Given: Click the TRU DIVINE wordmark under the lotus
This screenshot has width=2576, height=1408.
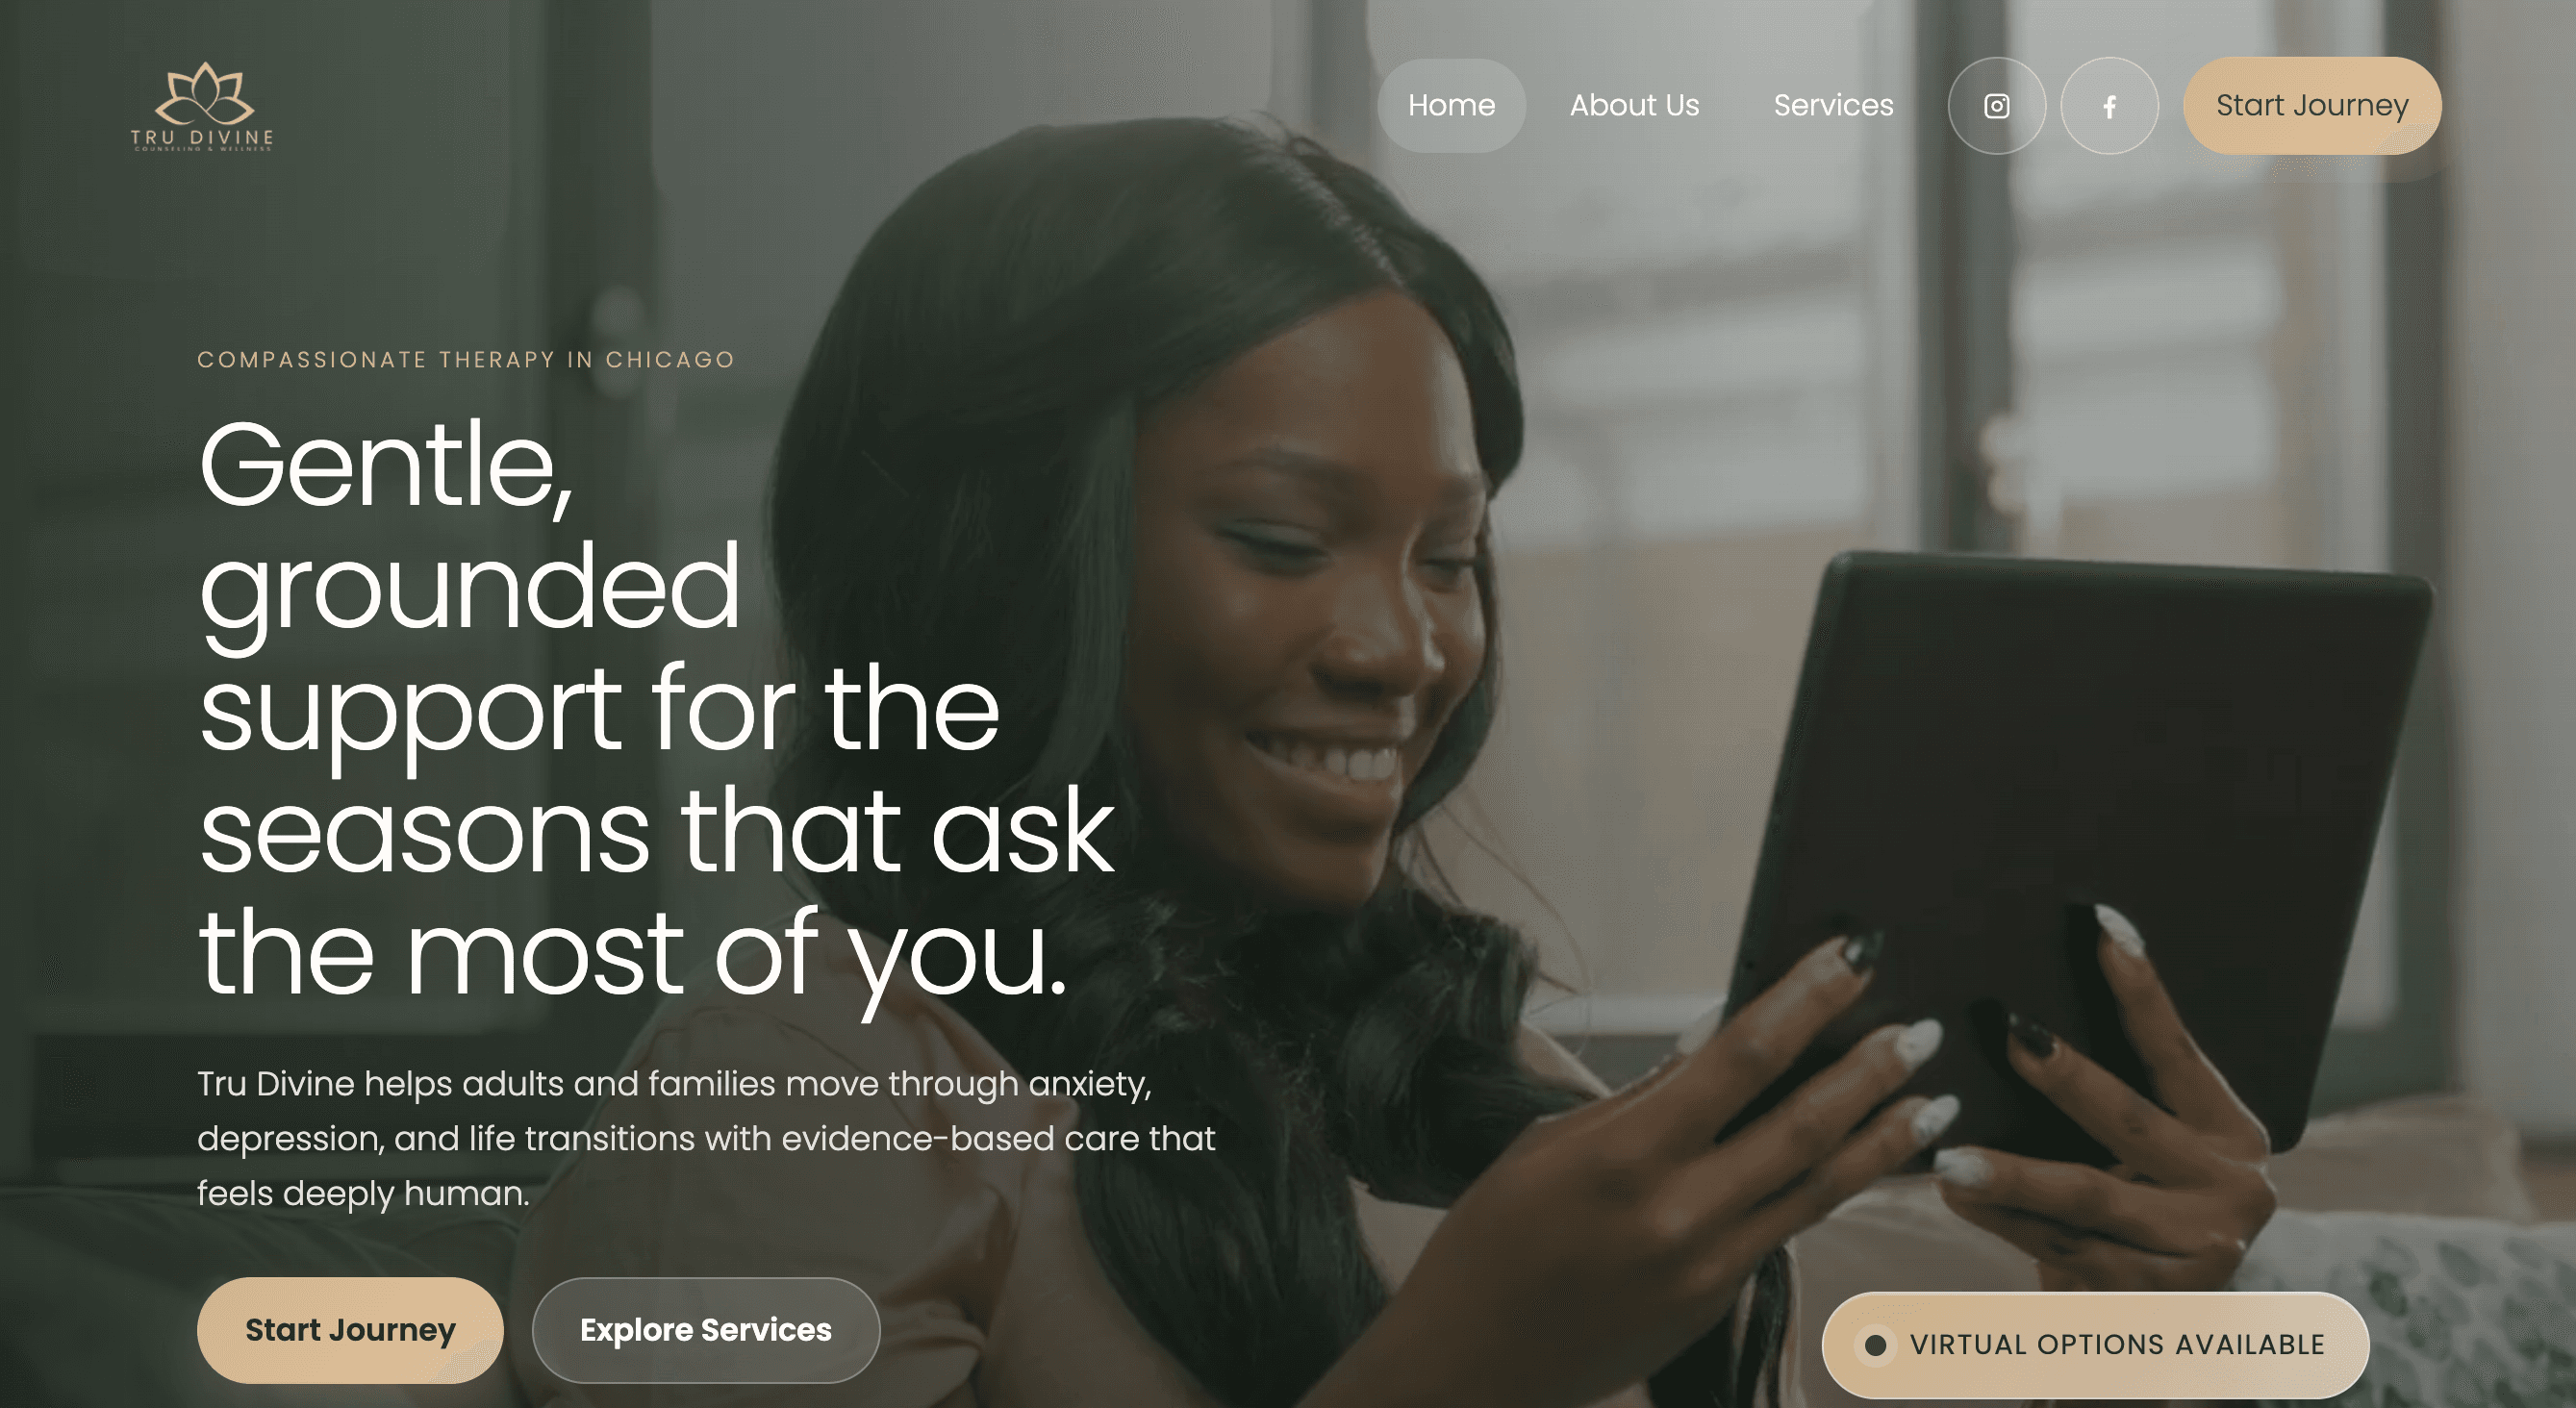Looking at the screenshot, I should pyautogui.click(x=201, y=137).
